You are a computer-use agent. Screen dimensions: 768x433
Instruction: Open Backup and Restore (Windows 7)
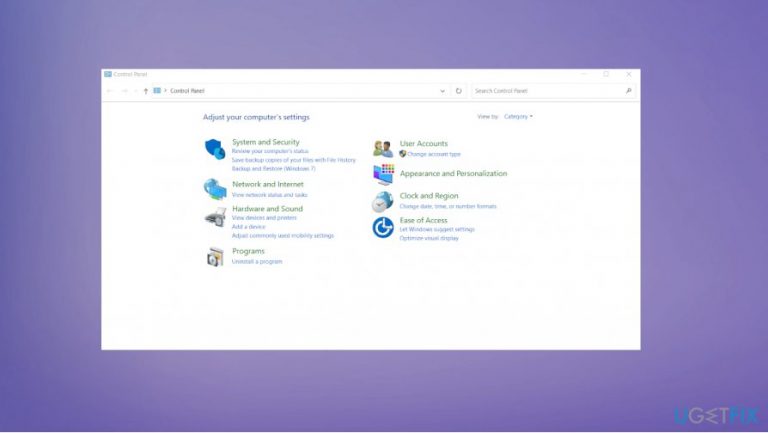273,168
